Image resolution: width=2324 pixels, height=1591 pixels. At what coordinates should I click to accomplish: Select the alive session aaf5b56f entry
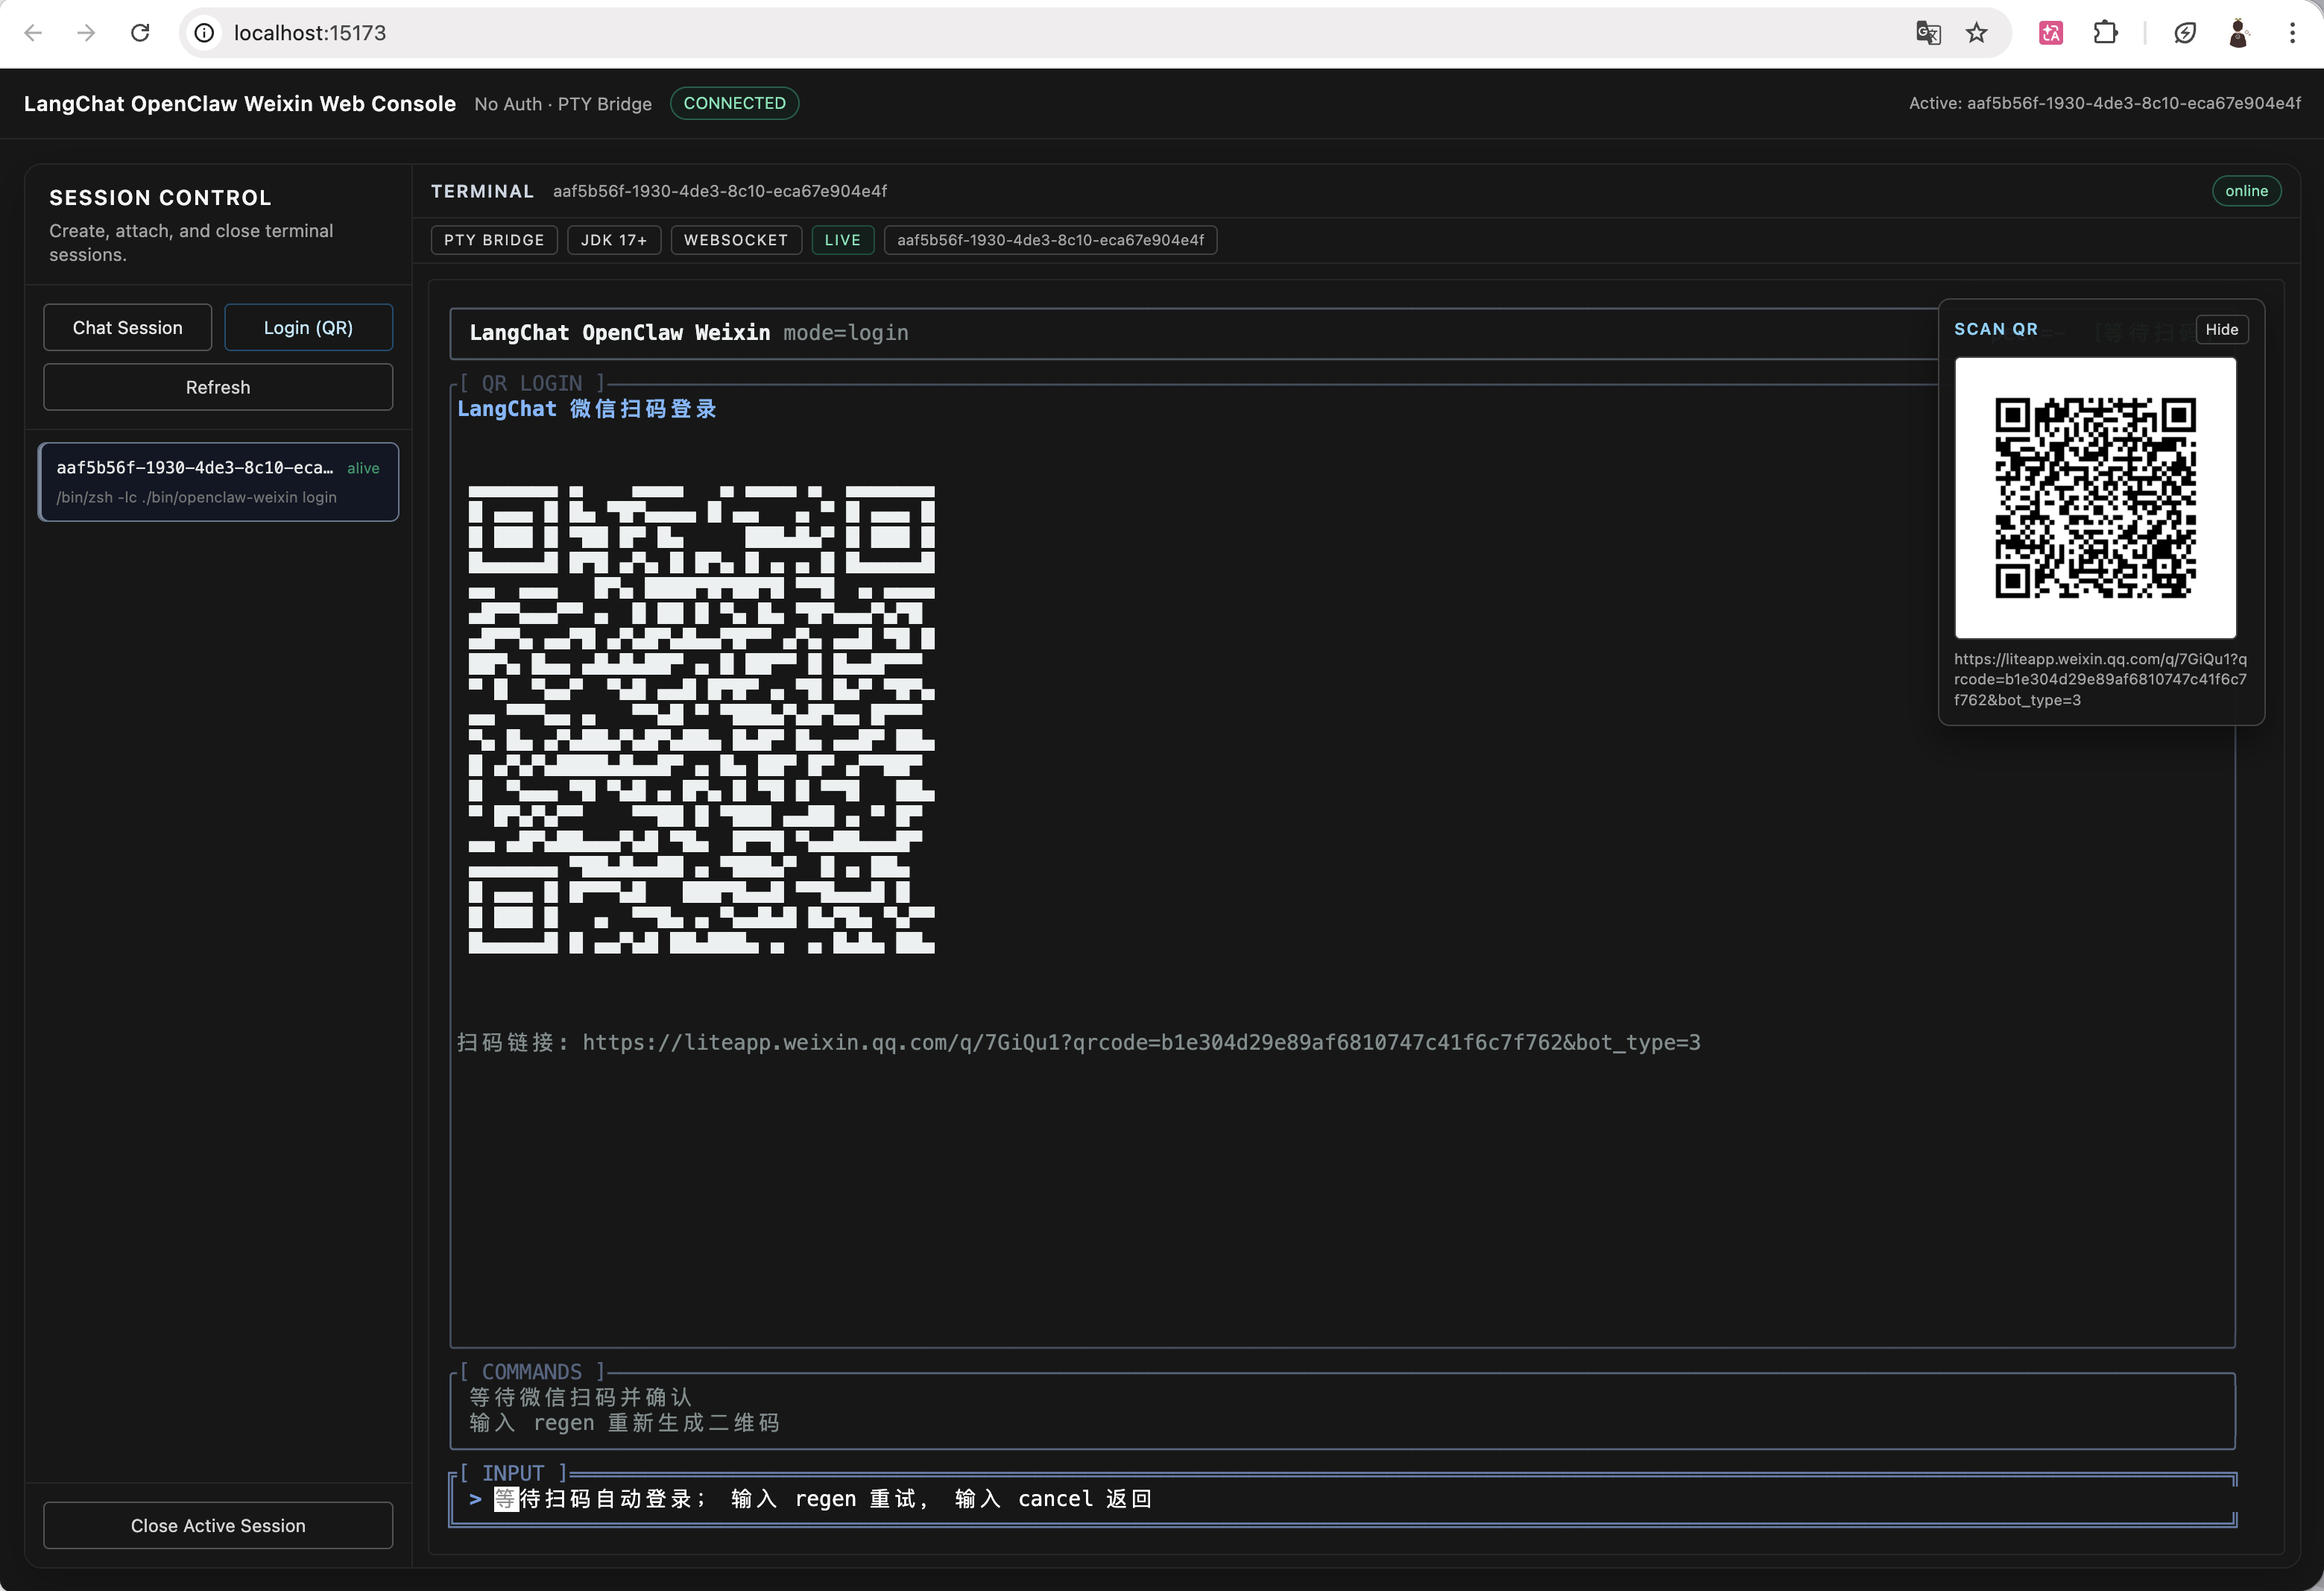tap(218, 482)
